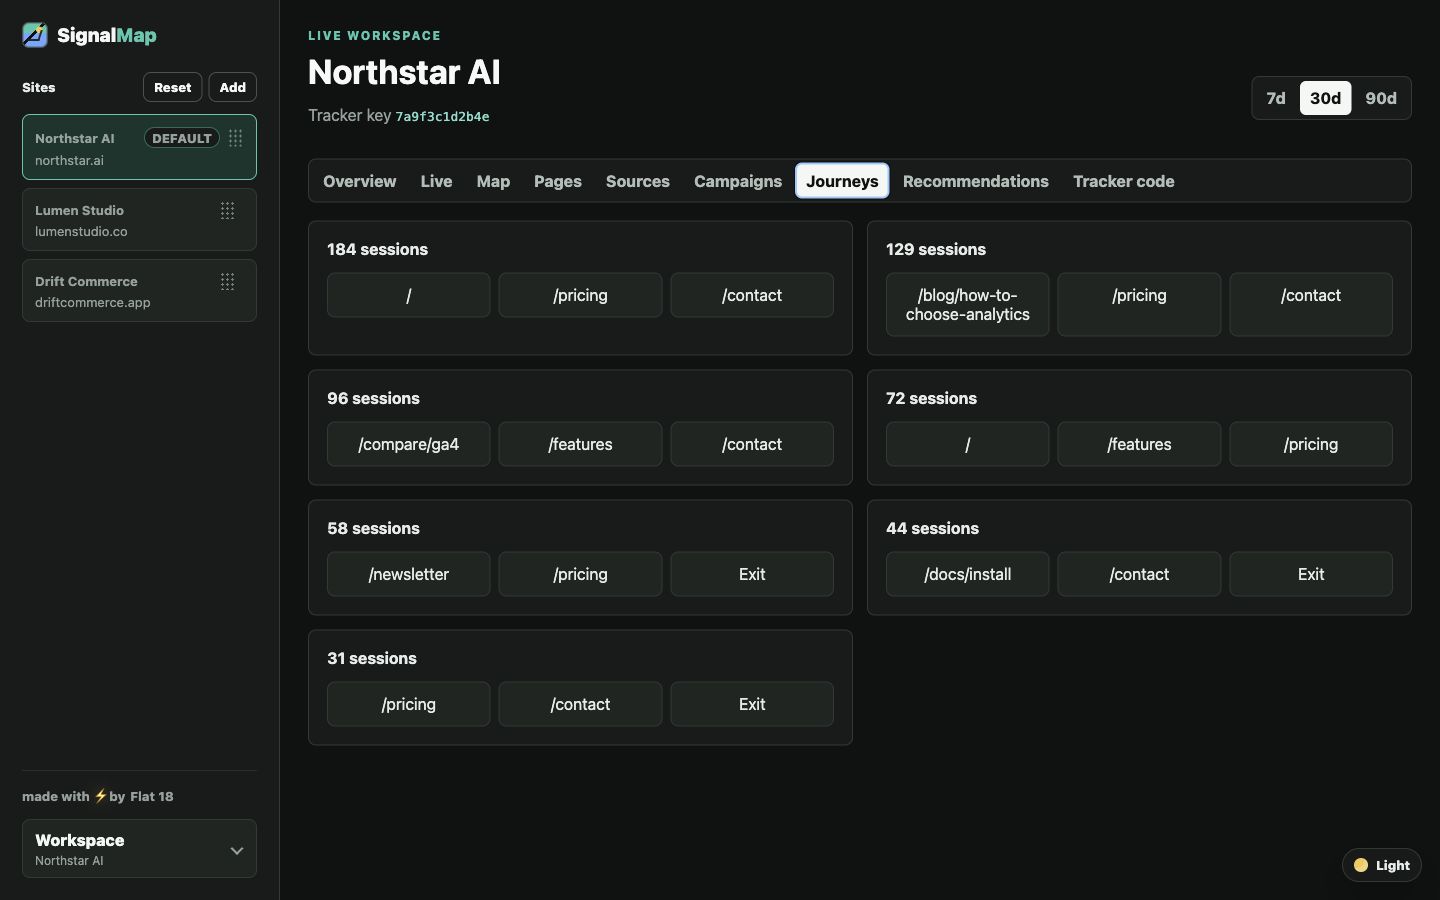Viewport: 1440px width, 900px height.
Task: Click the tracker key 7a9f3c1d2b4e
Action: [442, 116]
